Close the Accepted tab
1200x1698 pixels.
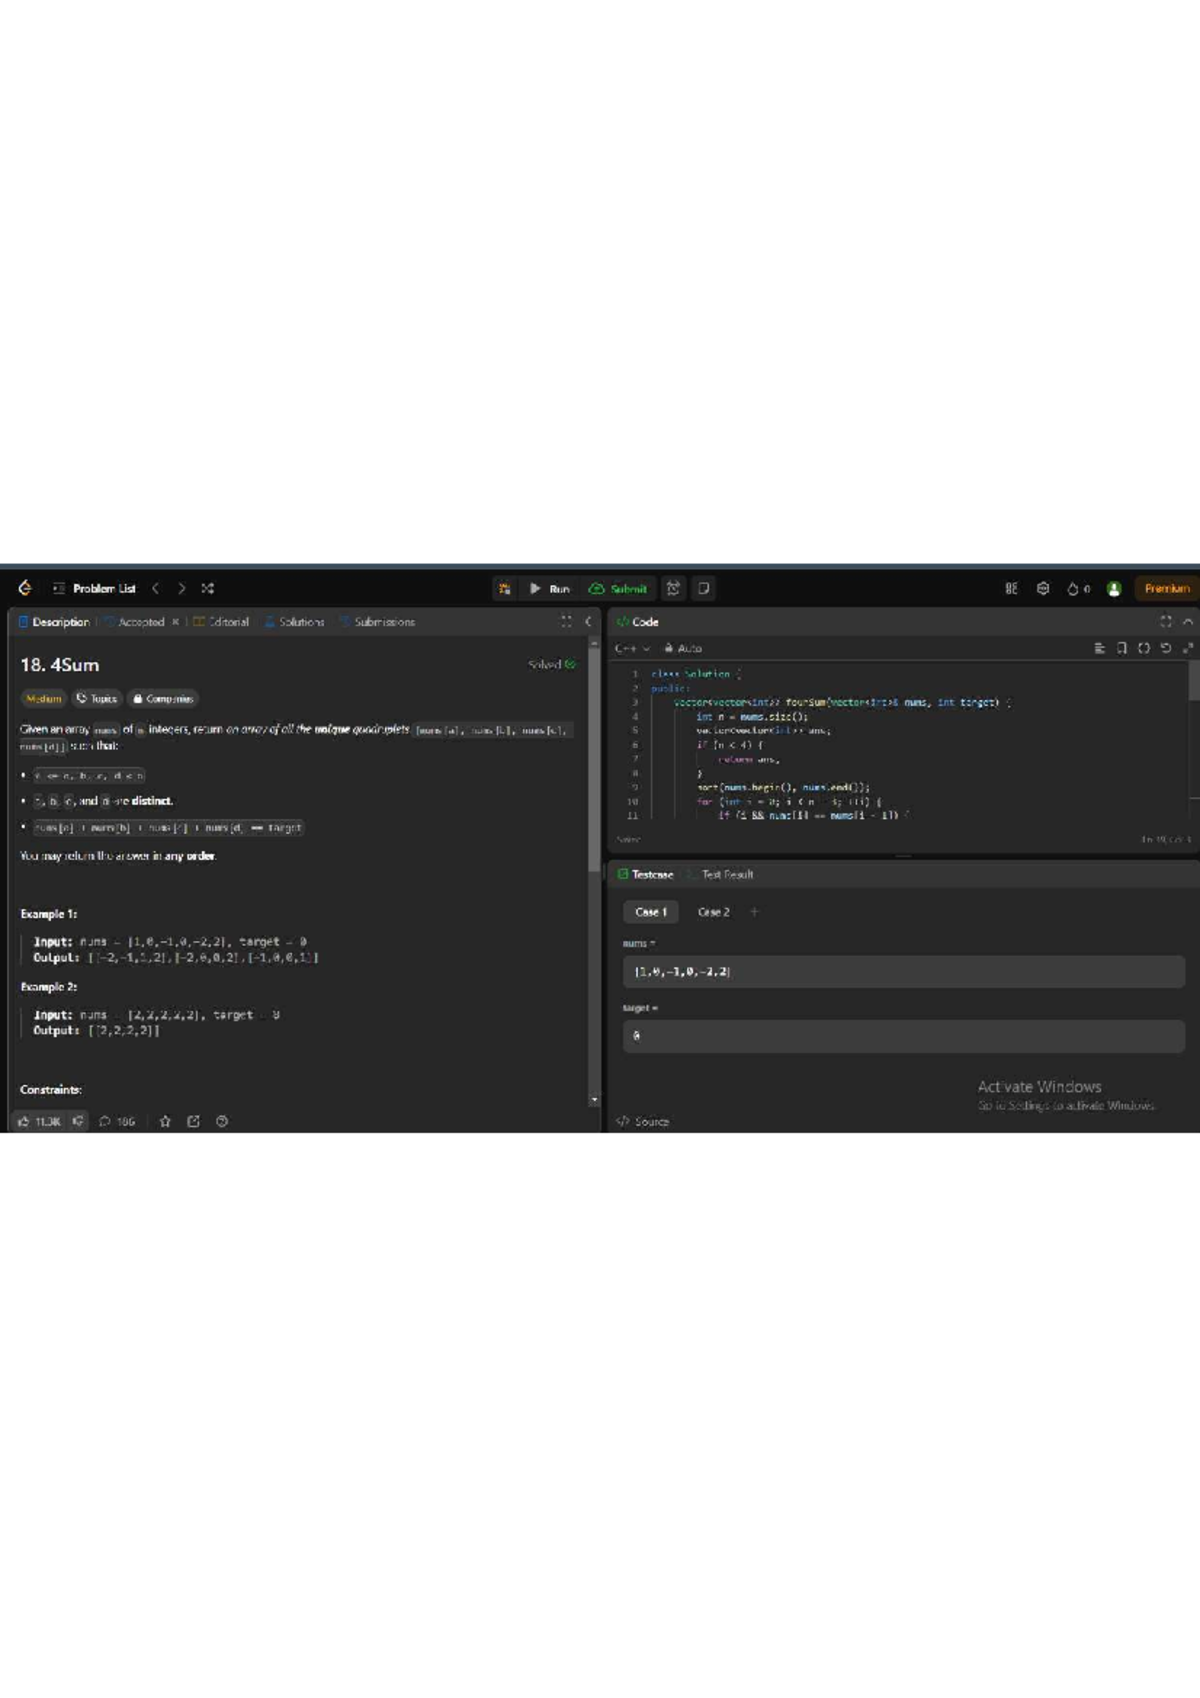pyautogui.click(x=175, y=622)
